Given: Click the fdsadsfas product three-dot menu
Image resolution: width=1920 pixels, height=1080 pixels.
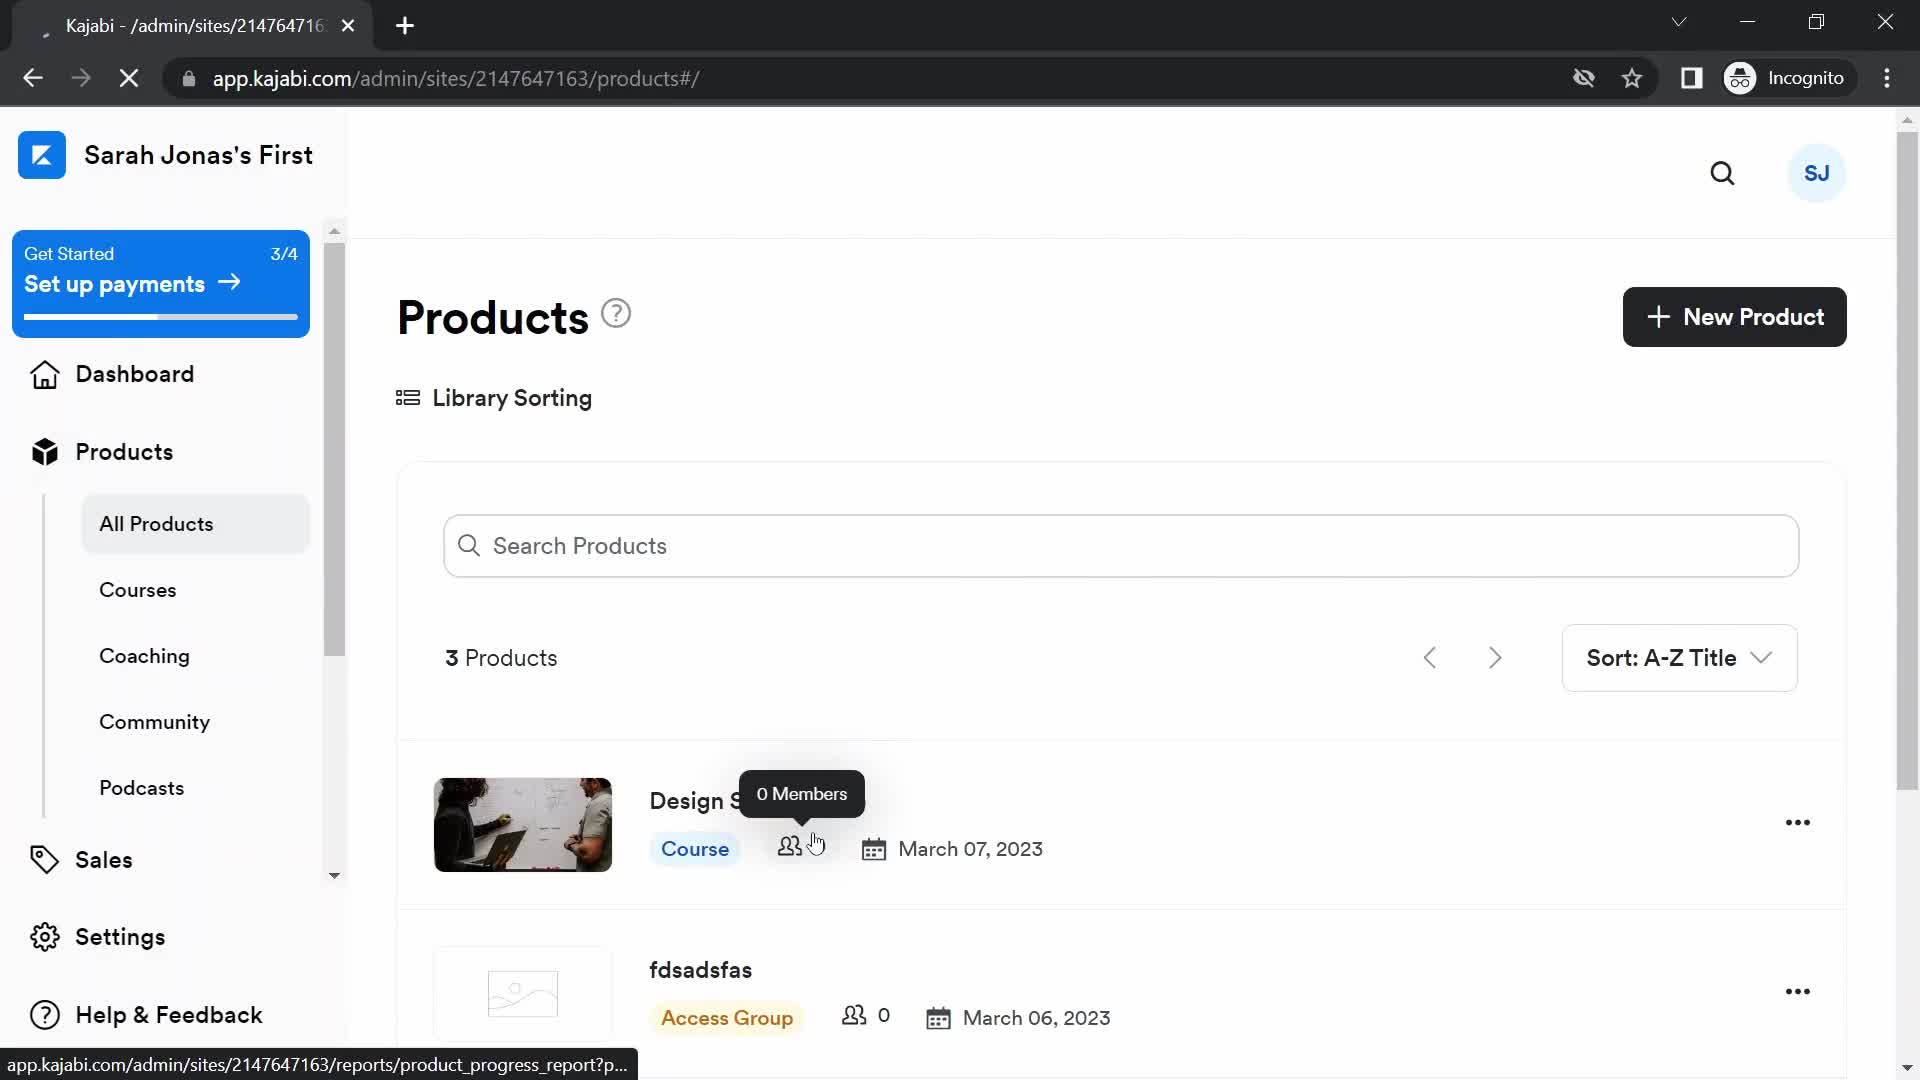Looking at the screenshot, I should click(1797, 990).
